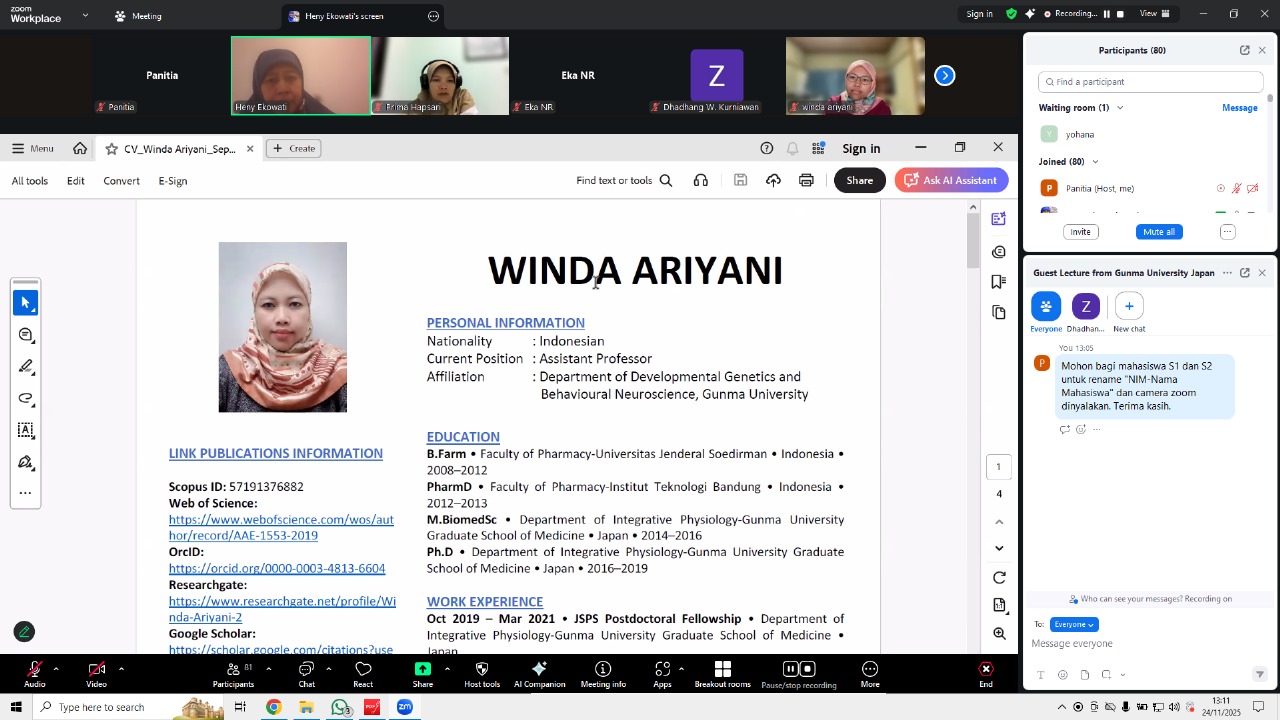Click the React heart icon
Image resolution: width=1280 pixels, height=720 pixels.
(363, 669)
